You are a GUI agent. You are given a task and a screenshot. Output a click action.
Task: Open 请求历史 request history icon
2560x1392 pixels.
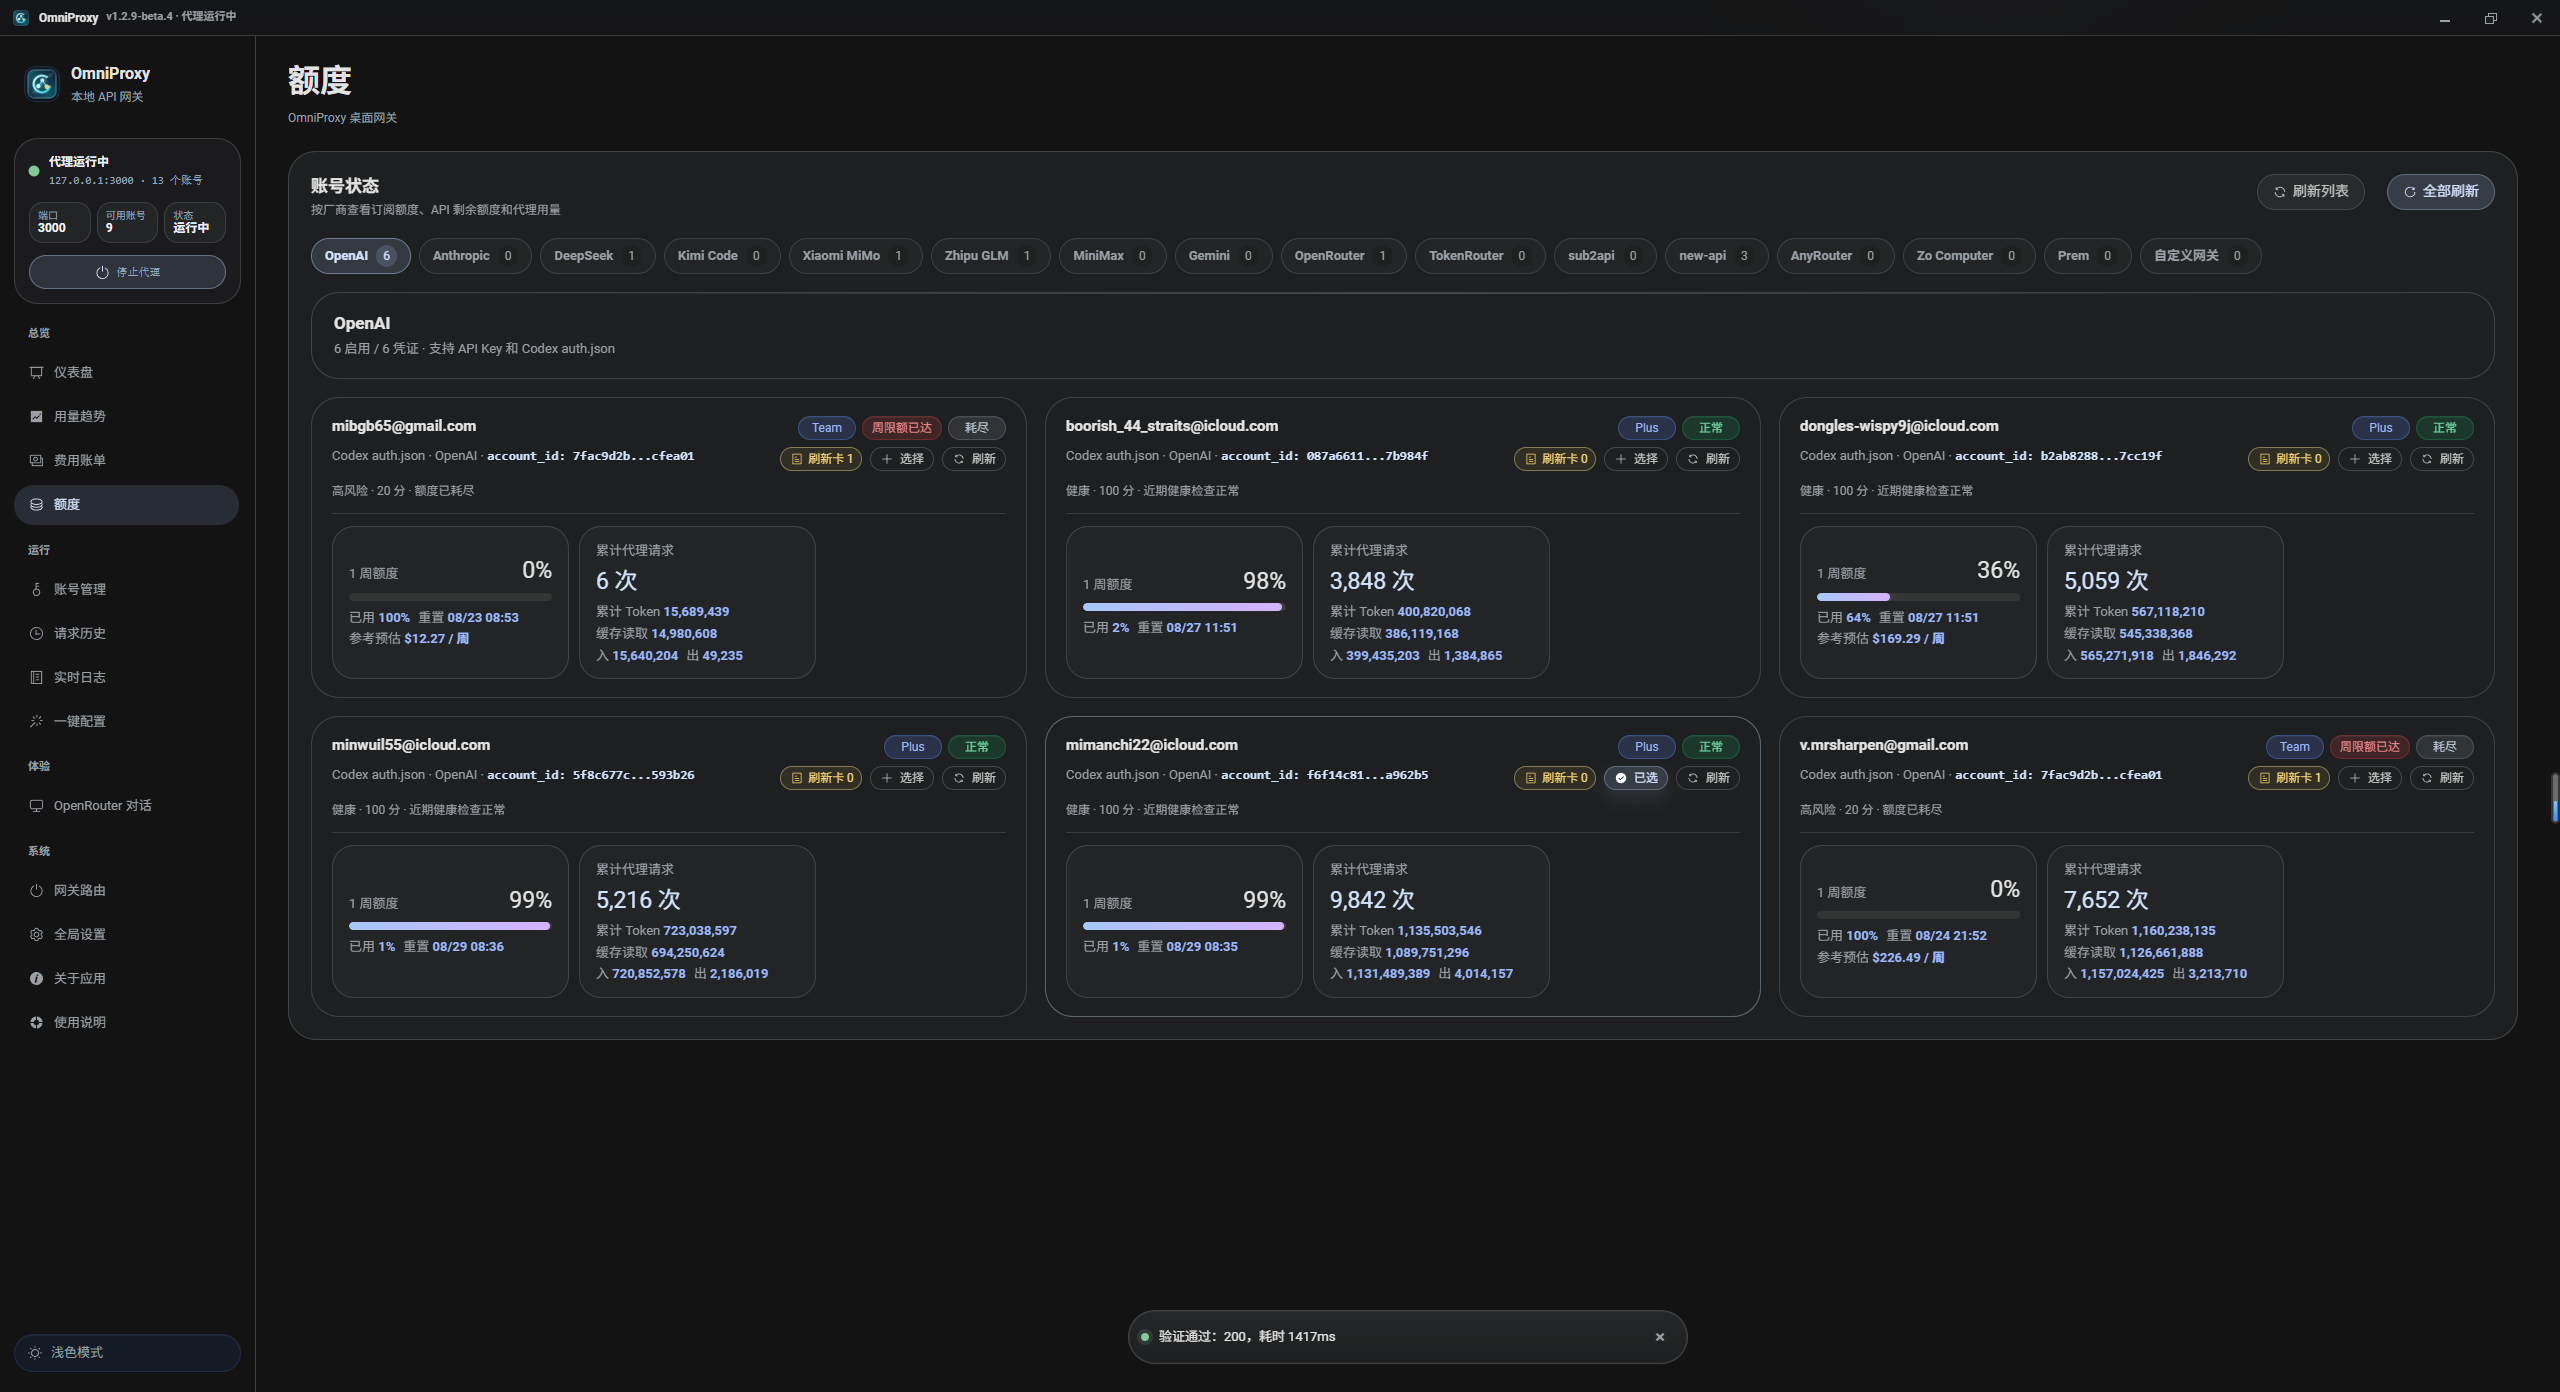(x=36, y=633)
